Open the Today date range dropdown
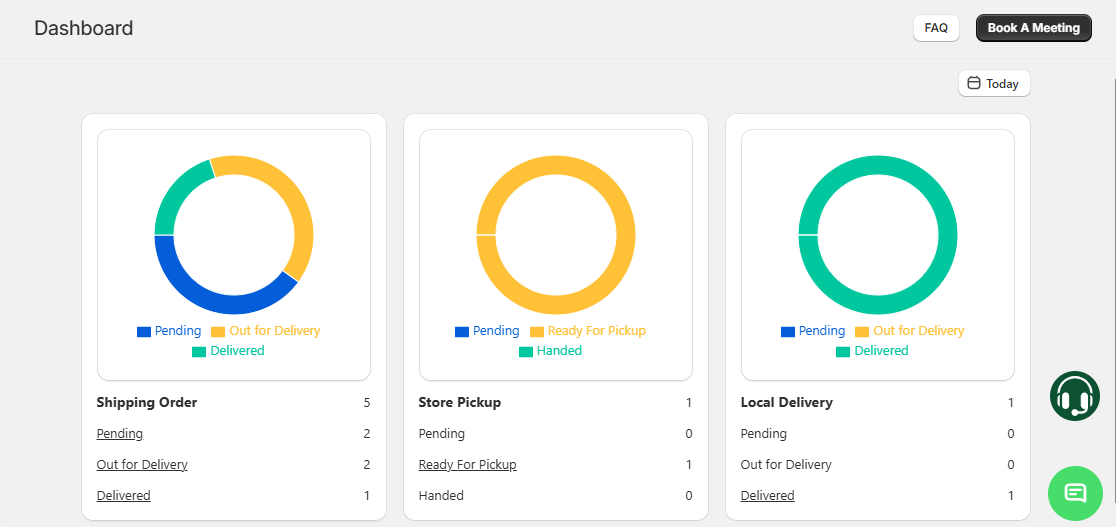1116x527 pixels. (994, 84)
